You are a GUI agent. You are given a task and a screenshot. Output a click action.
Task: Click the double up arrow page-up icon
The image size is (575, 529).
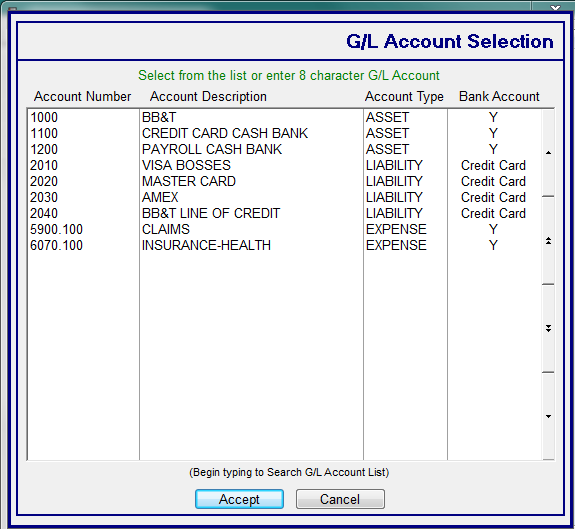click(548, 241)
